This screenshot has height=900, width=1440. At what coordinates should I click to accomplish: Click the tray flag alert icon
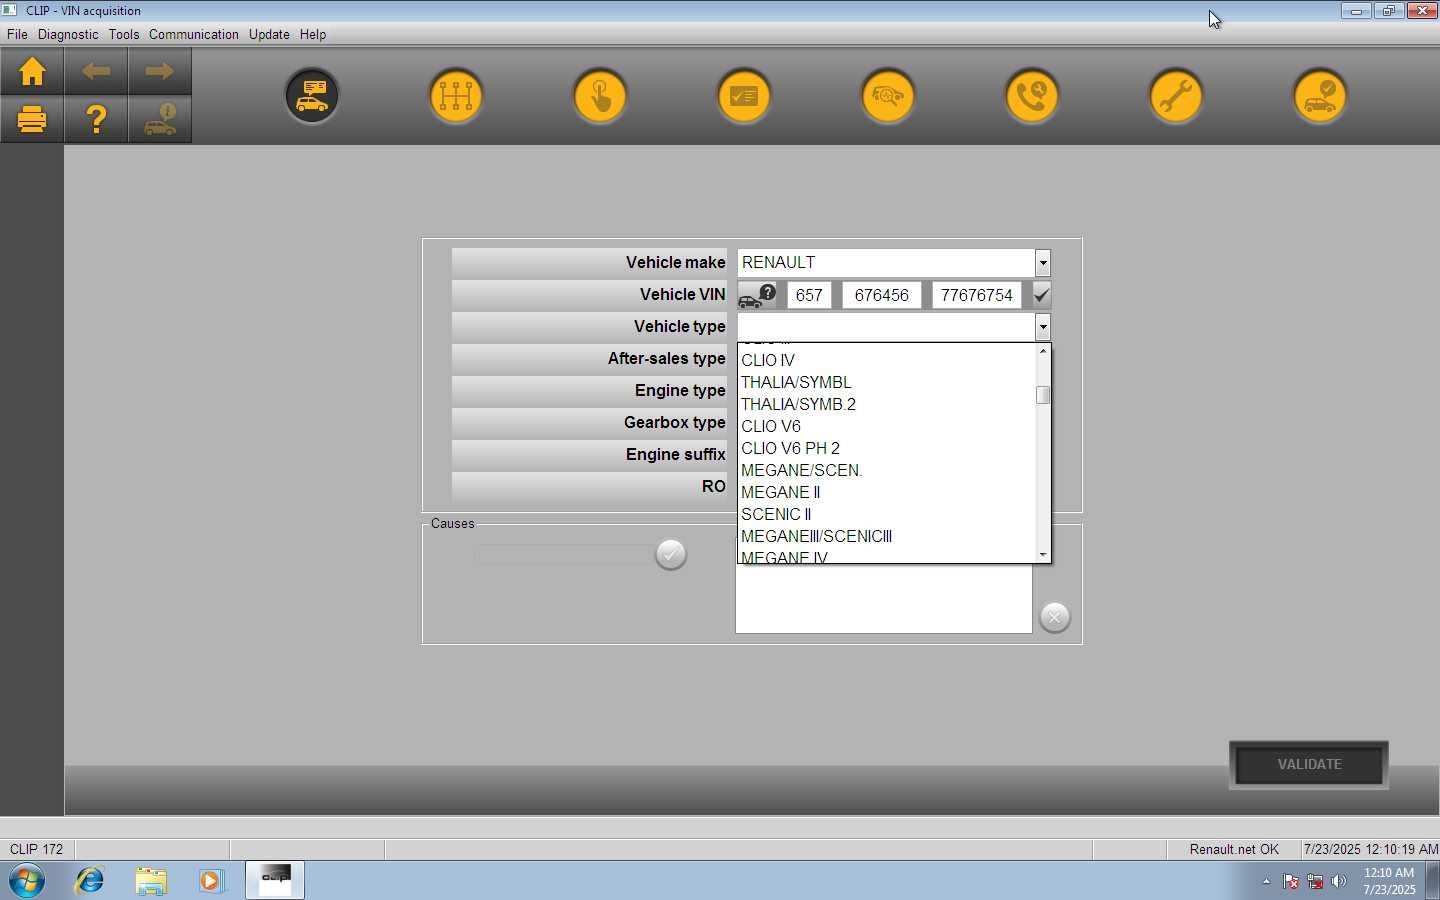[x=1291, y=881]
